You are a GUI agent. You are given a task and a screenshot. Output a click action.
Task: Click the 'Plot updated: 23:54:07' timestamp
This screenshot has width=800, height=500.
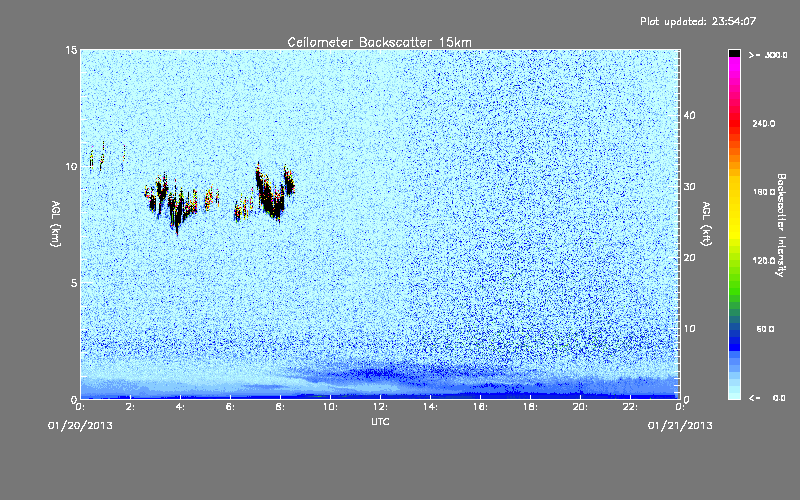coord(698,21)
